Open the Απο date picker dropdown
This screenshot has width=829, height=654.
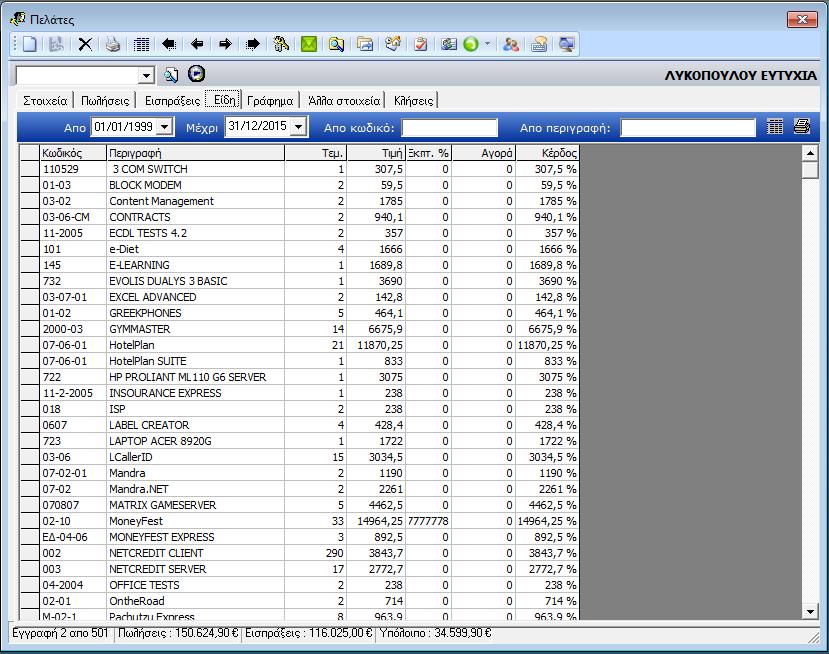165,127
